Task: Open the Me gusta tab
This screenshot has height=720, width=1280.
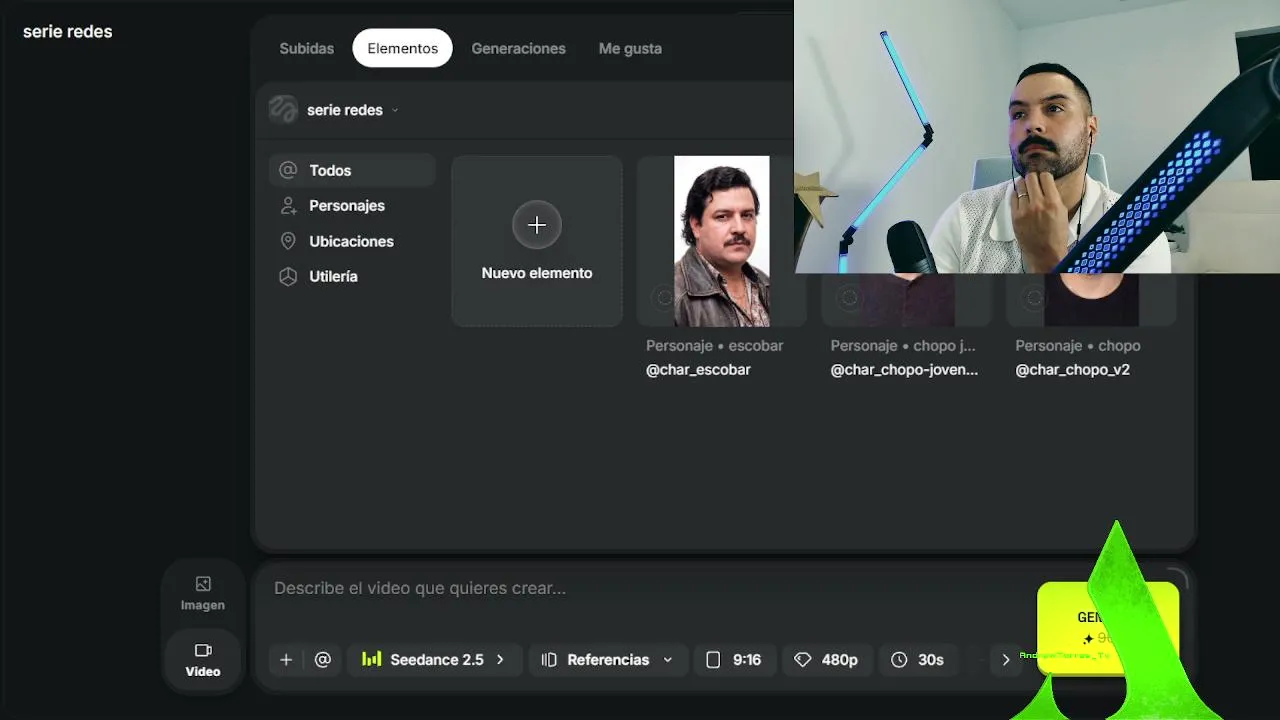Action: (x=630, y=48)
